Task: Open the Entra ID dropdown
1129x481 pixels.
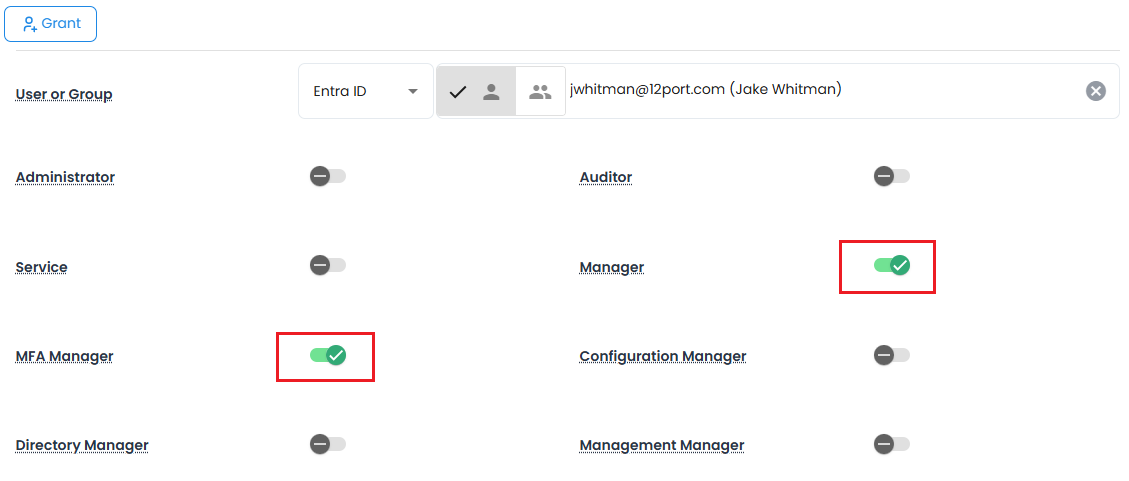Action: point(365,91)
